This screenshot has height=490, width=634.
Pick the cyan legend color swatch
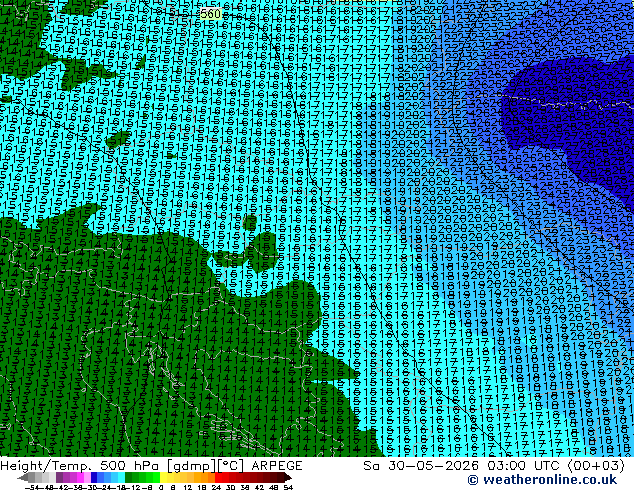tap(121, 478)
